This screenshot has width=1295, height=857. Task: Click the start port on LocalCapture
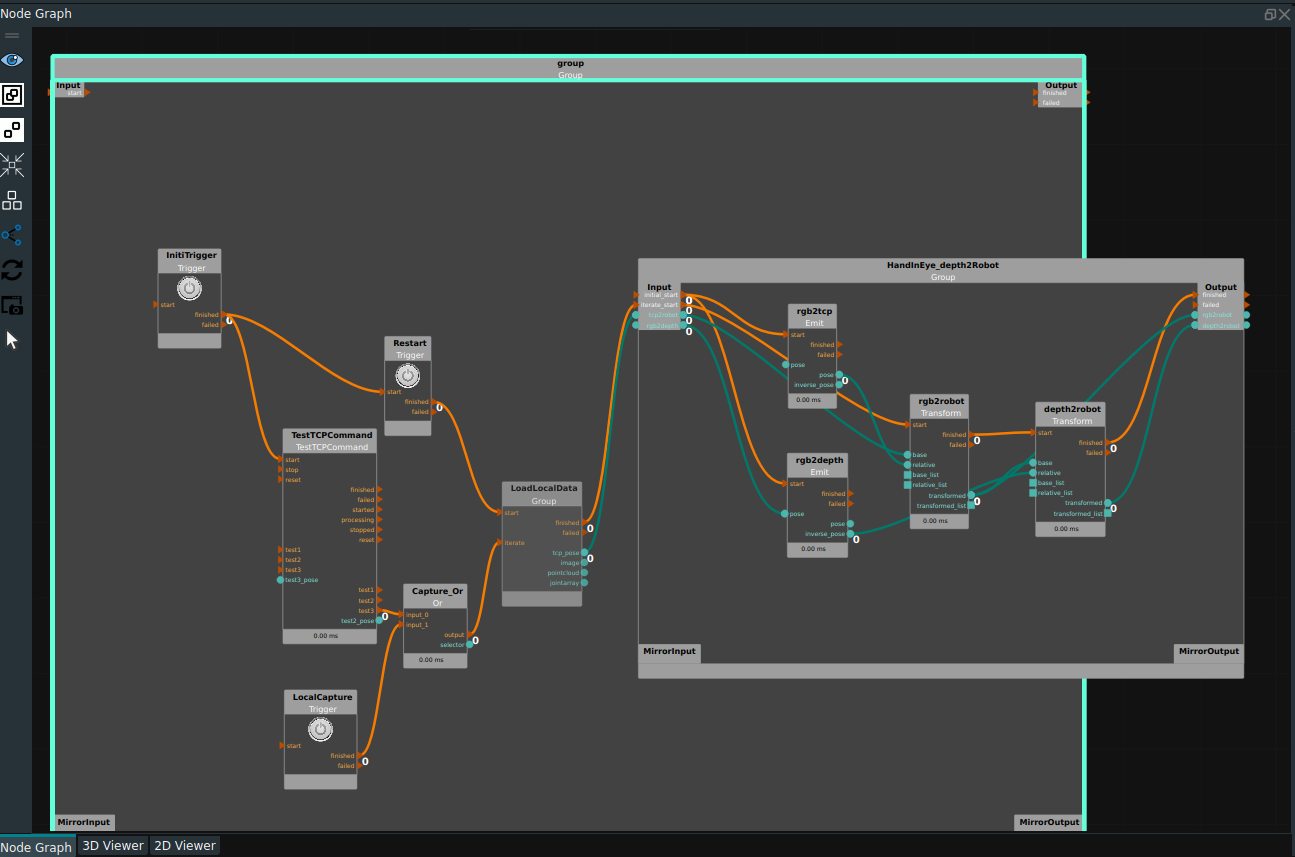click(x=283, y=746)
